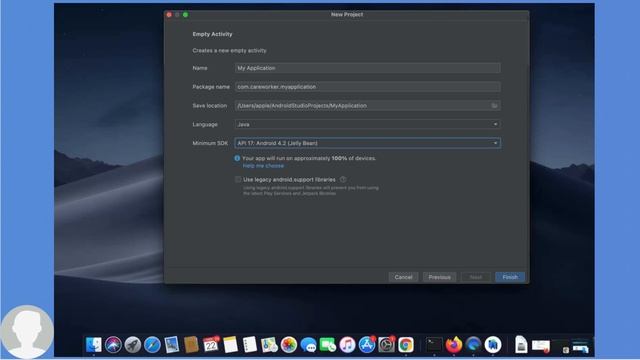Open Finder from the dock
The width and height of the screenshot is (640, 360).
(x=93, y=345)
